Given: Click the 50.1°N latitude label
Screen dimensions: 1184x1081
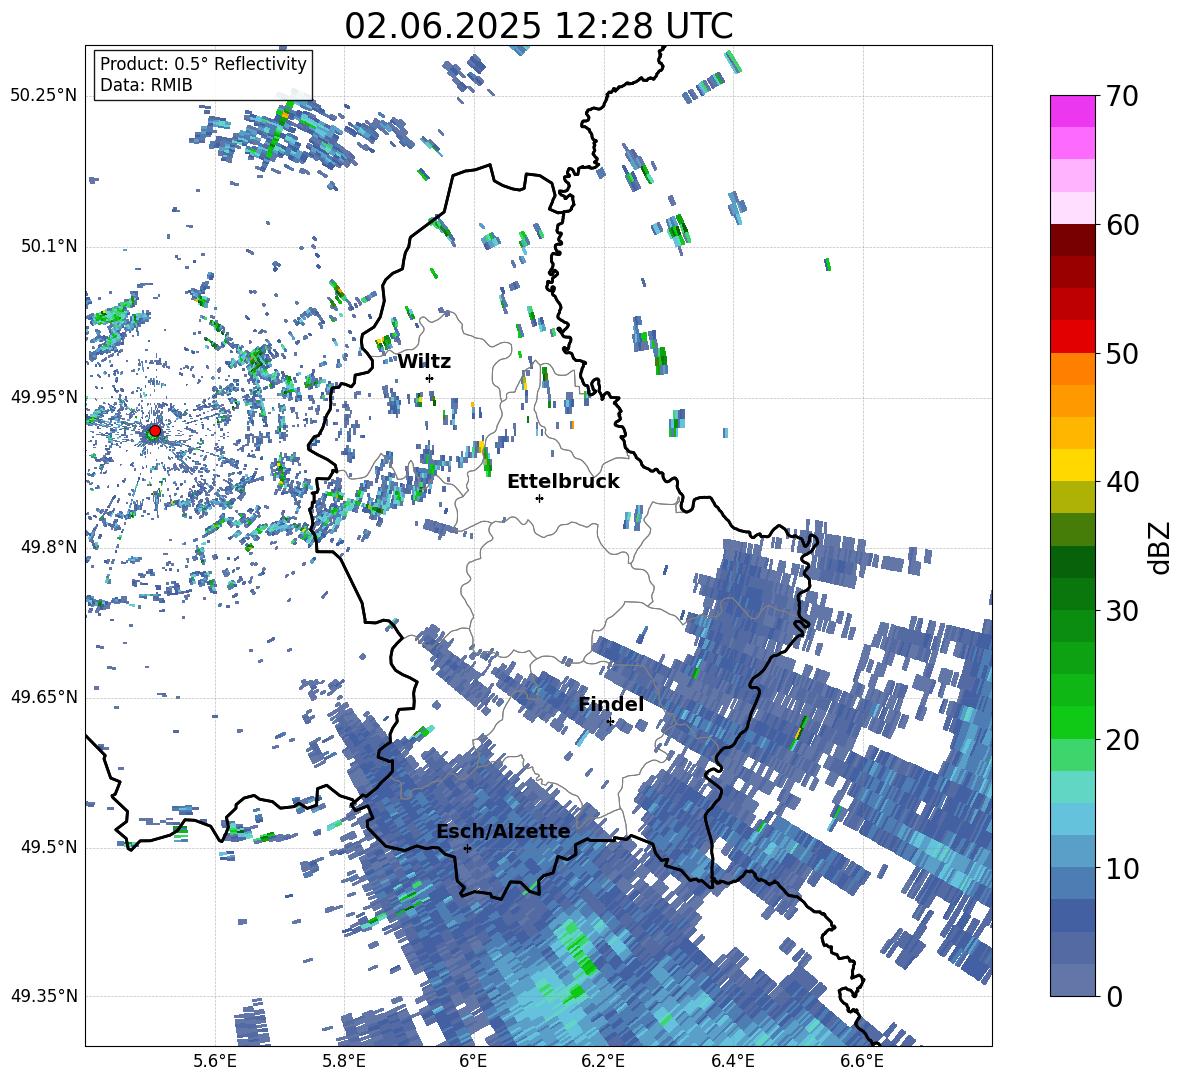Looking at the screenshot, I should click(x=49, y=246).
